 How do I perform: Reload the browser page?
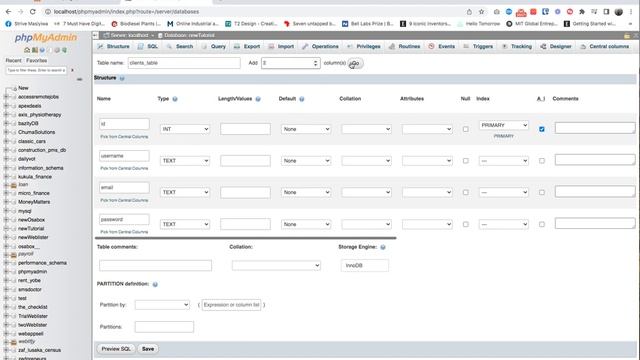point(33,12)
